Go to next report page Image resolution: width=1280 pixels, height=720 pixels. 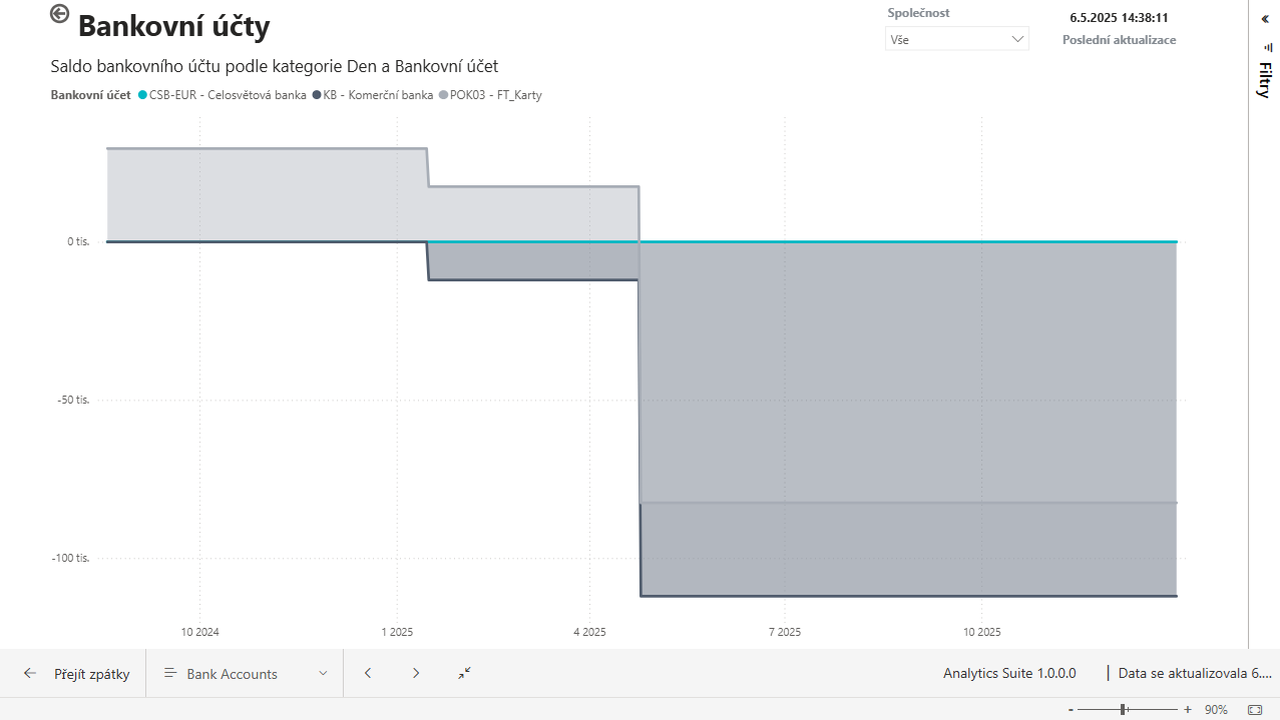pyautogui.click(x=416, y=674)
